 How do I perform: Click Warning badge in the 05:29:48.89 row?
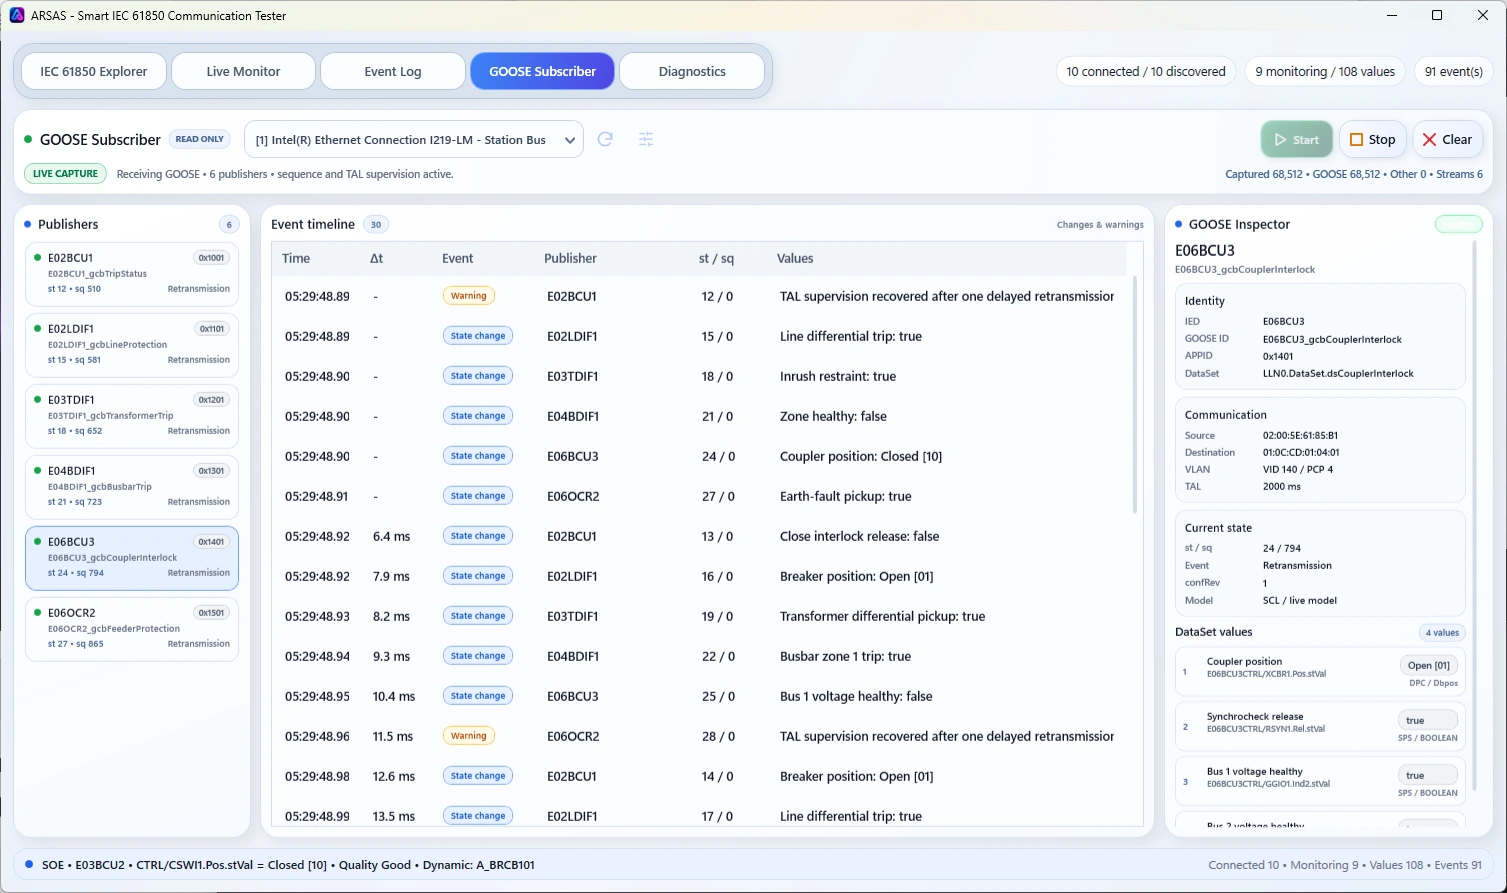468,296
